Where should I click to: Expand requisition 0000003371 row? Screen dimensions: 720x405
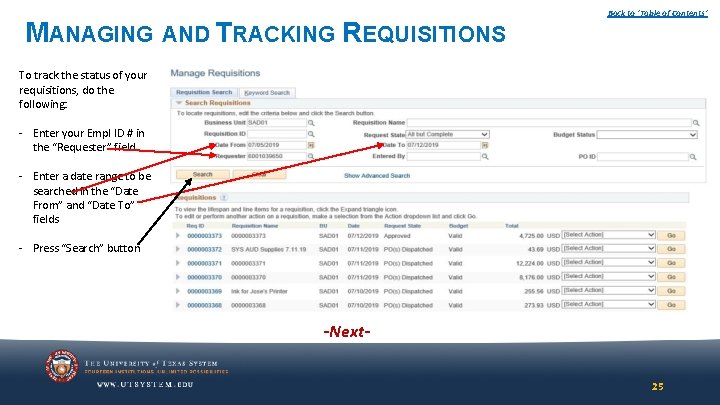178,263
